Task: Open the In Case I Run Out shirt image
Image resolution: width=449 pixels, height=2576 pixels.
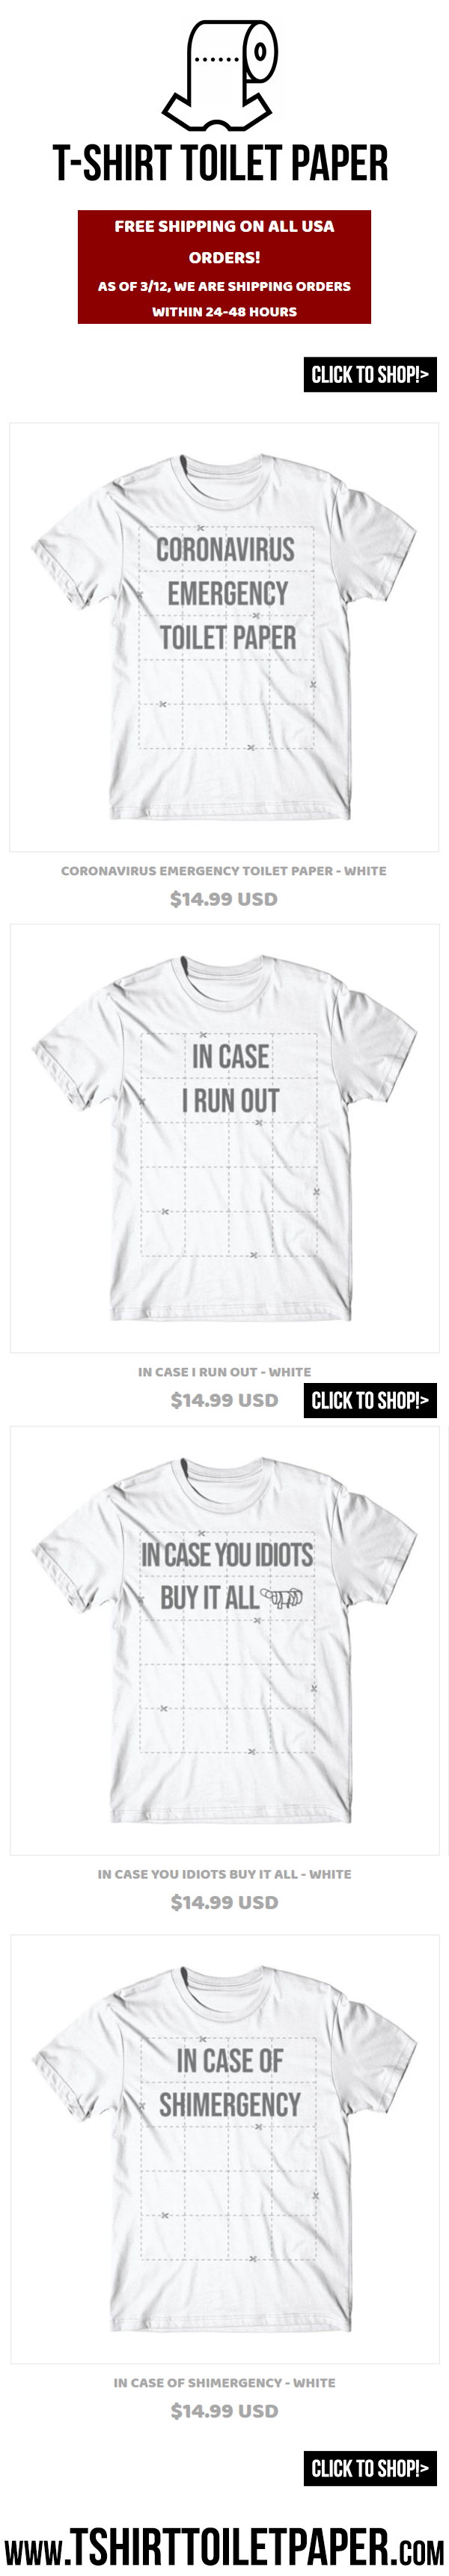Action: [x=224, y=1138]
